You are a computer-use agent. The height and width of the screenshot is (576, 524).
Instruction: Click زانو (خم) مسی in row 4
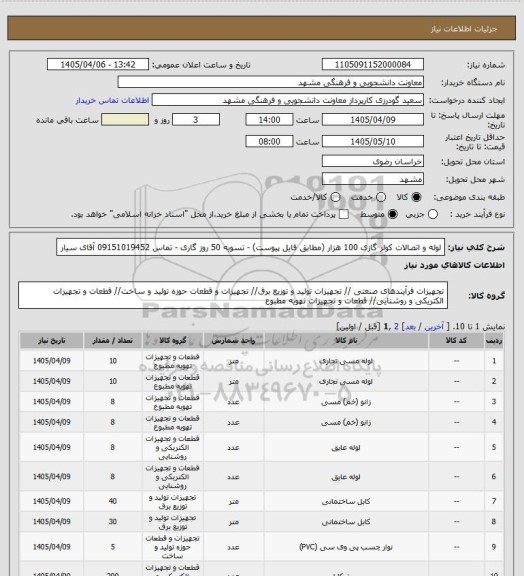[346, 422]
